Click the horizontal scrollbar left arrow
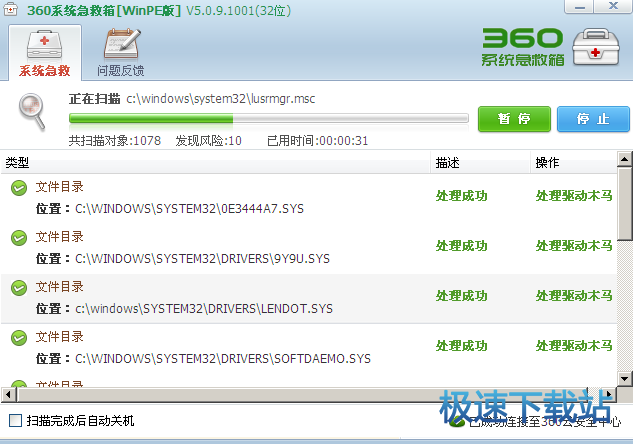The image size is (633, 444). tap(8, 394)
